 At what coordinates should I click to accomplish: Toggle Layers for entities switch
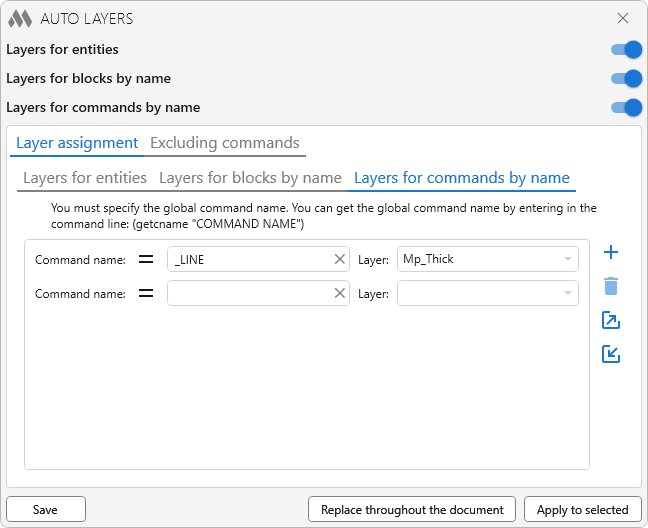tap(626, 50)
